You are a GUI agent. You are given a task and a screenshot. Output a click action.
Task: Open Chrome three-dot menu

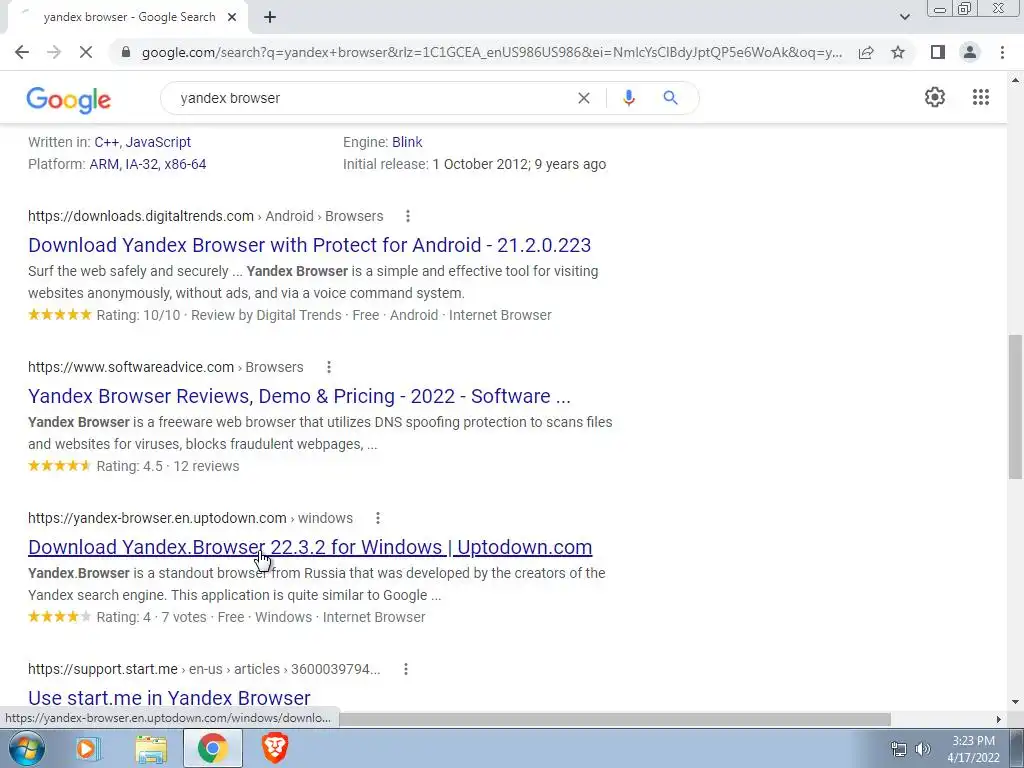pyautogui.click(x=1002, y=52)
